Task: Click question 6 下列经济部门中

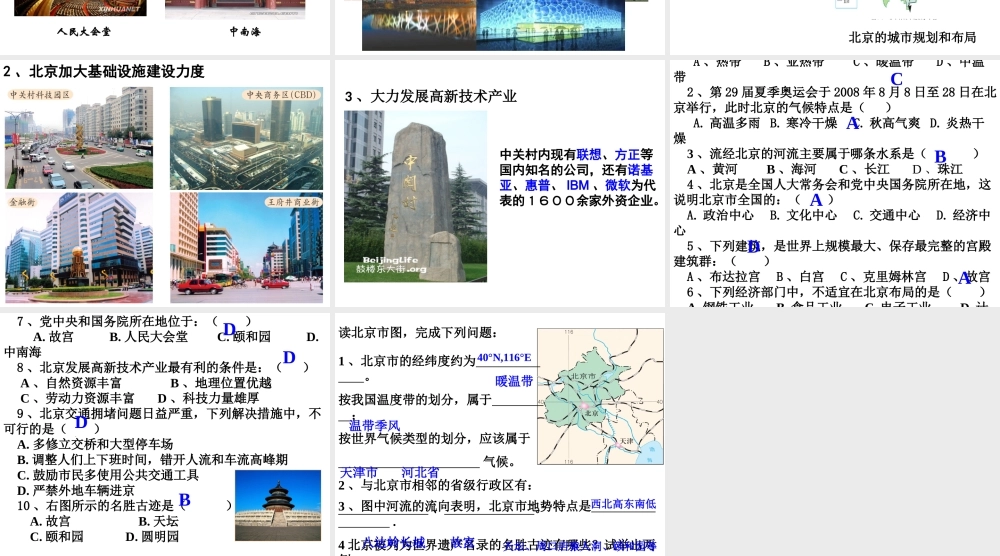Action: 835,291
